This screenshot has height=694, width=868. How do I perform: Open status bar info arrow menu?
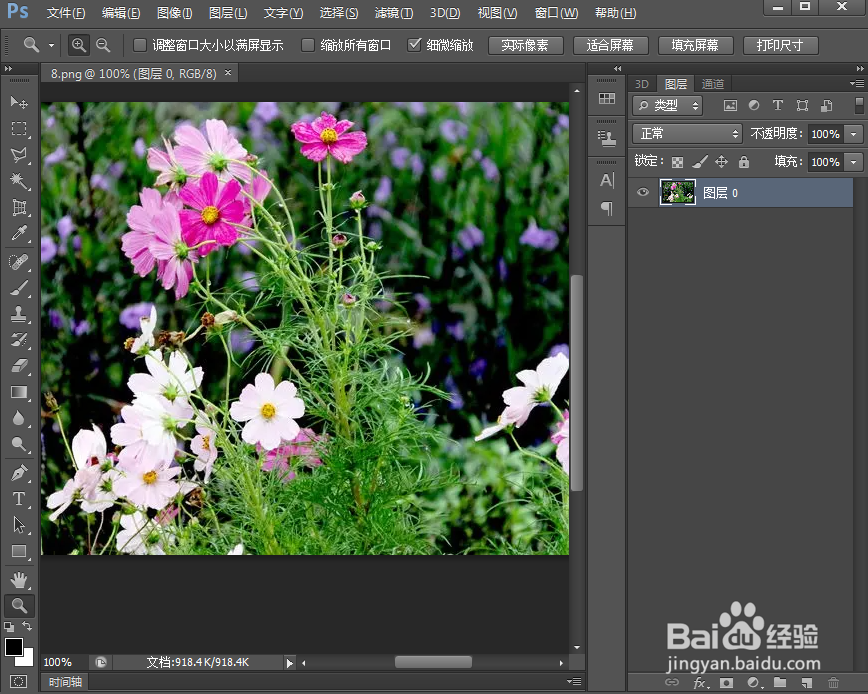[290, 662]
